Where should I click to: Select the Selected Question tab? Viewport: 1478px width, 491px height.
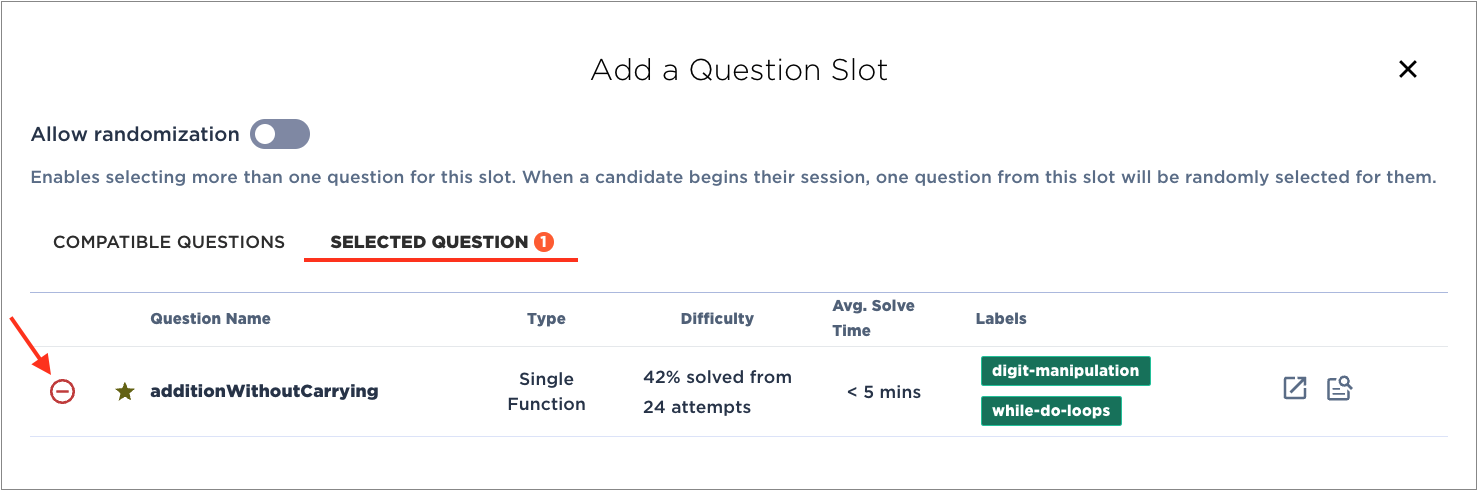441,242
